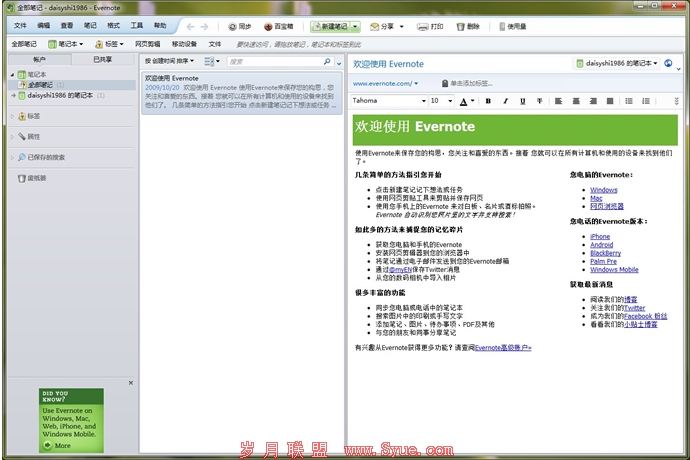This screenshot has width=690, height=460.
Task: Open the list view options dropdown
Action: pyautogui.click(x=212, y=61)
